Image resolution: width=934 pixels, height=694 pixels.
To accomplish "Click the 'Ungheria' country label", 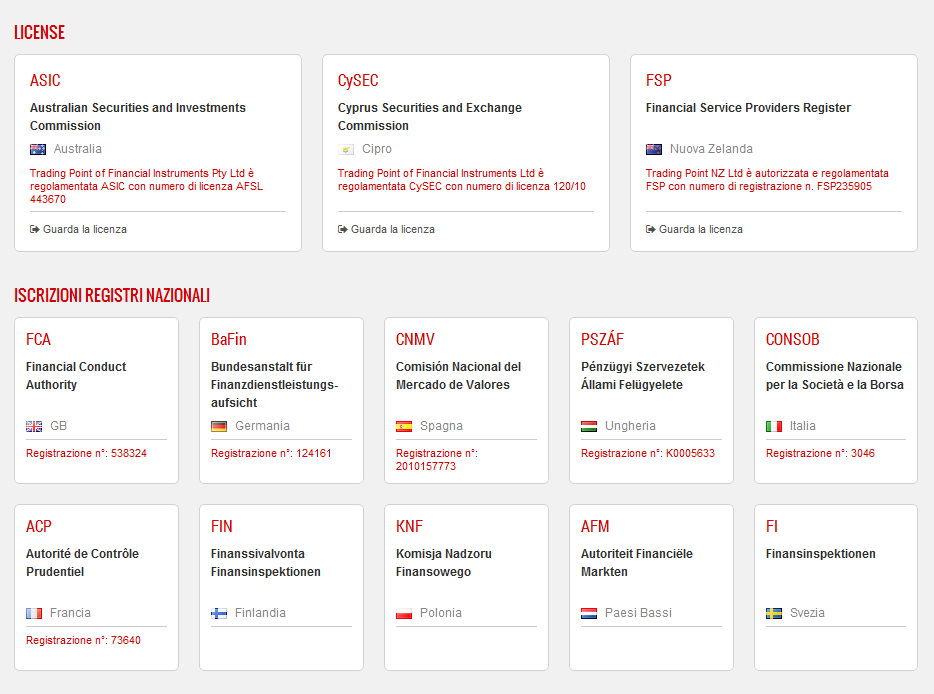I will pyautogui.click(x=630, y=426).
